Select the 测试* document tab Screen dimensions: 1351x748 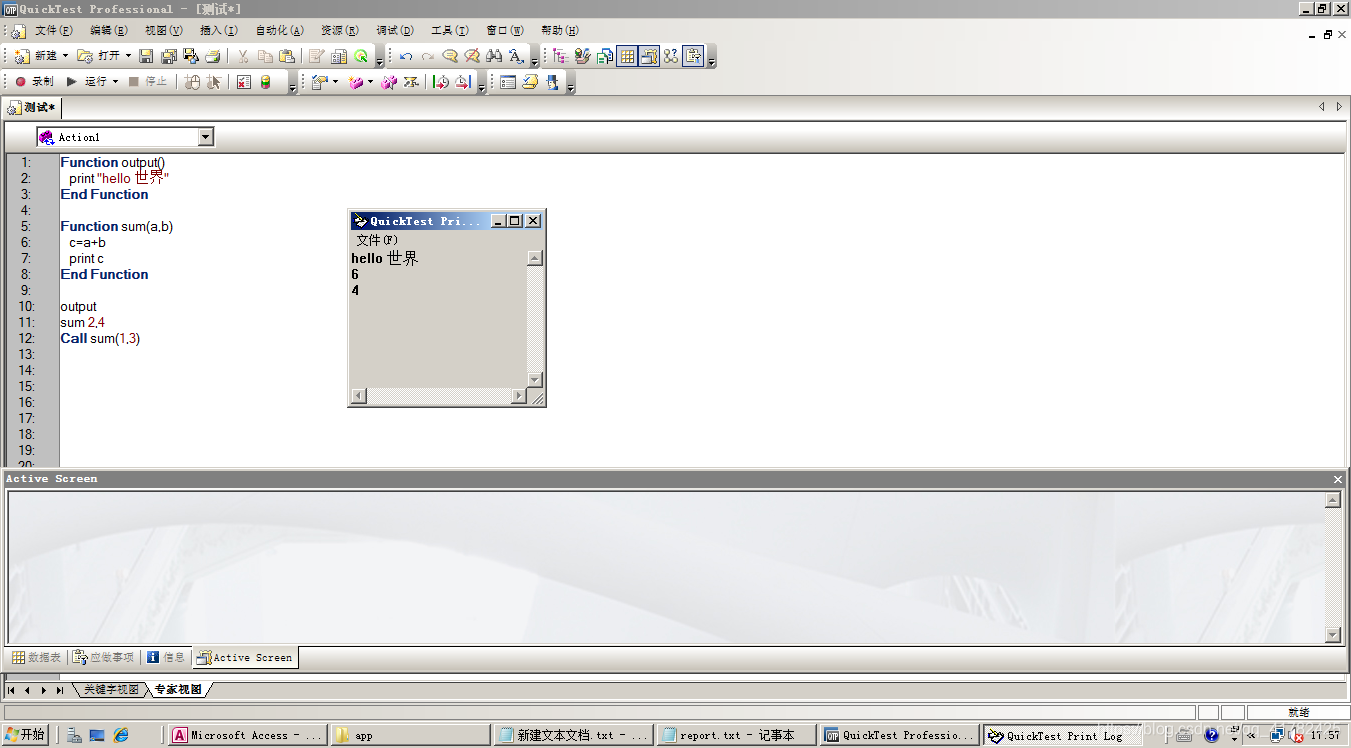click(34, 107)
